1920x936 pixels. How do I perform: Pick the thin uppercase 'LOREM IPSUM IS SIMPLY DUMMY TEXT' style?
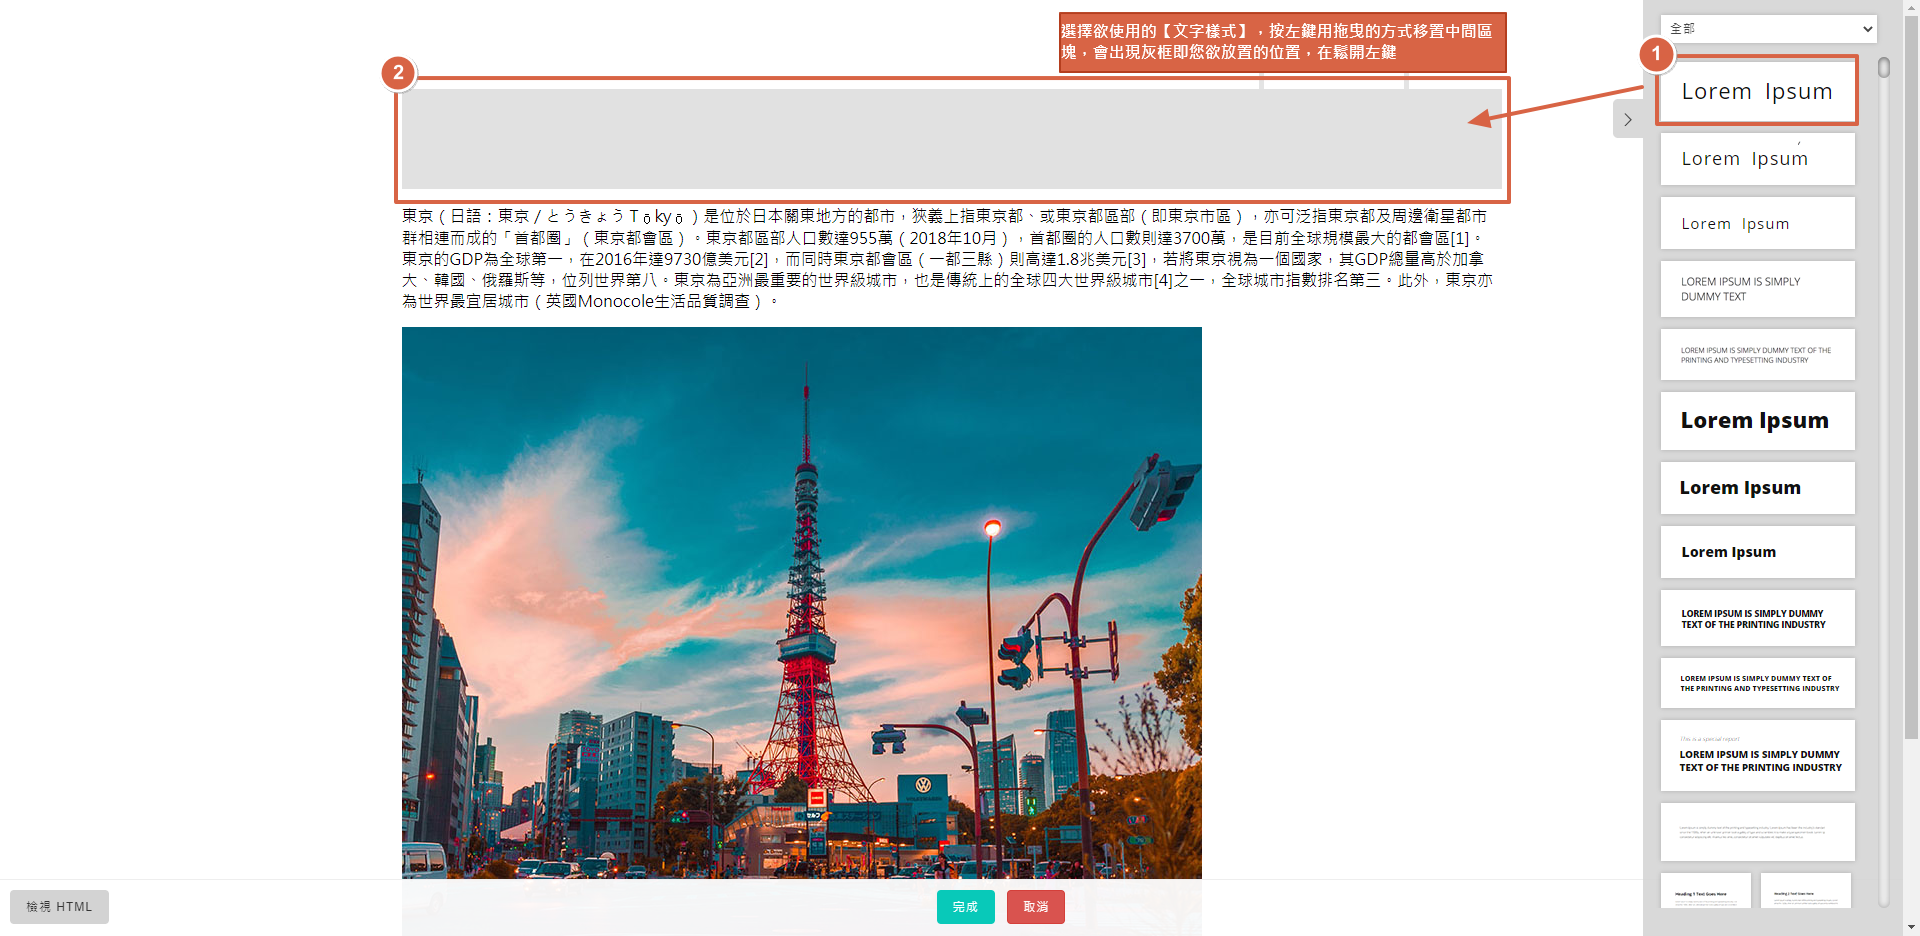1757,289
